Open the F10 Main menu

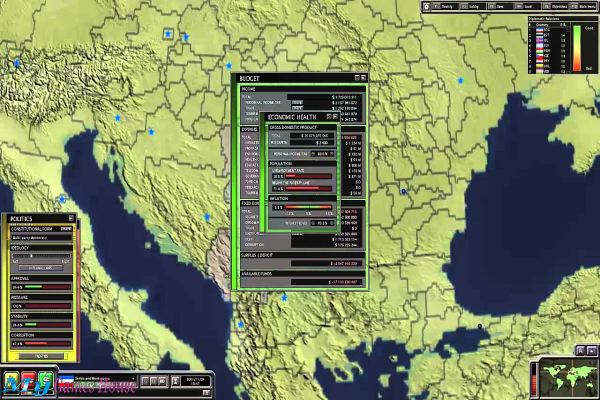[x=583, y=7]
